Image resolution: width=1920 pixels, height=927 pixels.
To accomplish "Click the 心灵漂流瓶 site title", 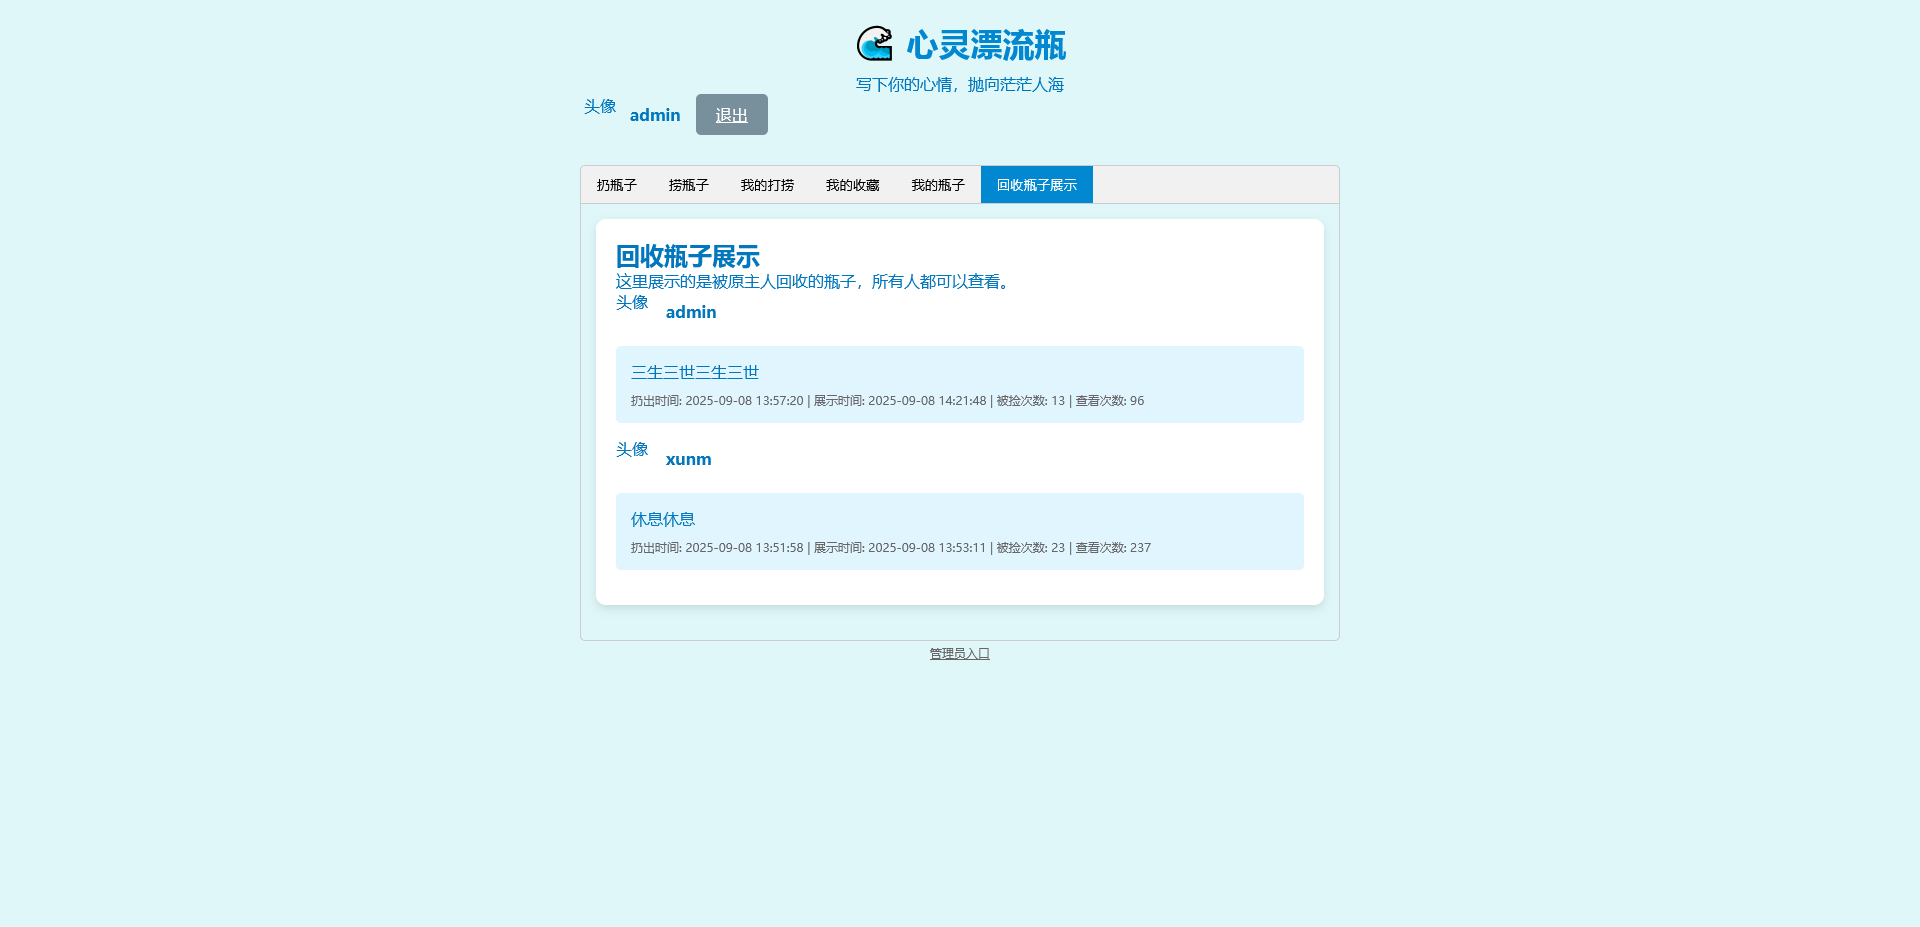I will pos(986,45).
